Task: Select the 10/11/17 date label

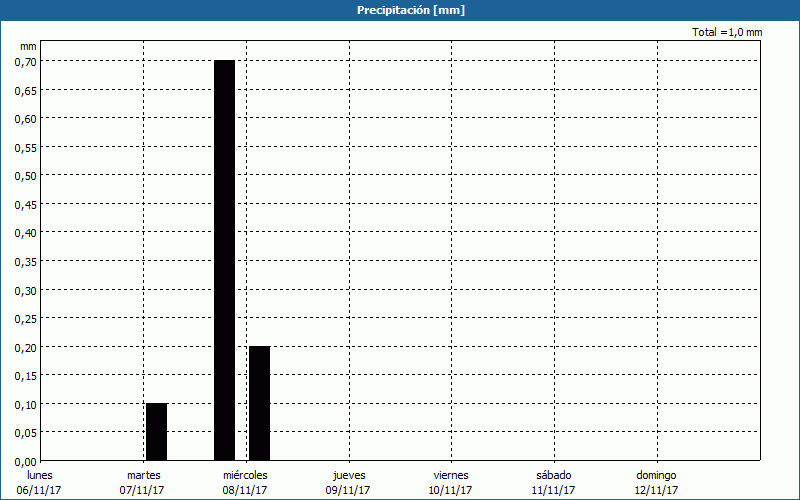Action: pos(451,490)
